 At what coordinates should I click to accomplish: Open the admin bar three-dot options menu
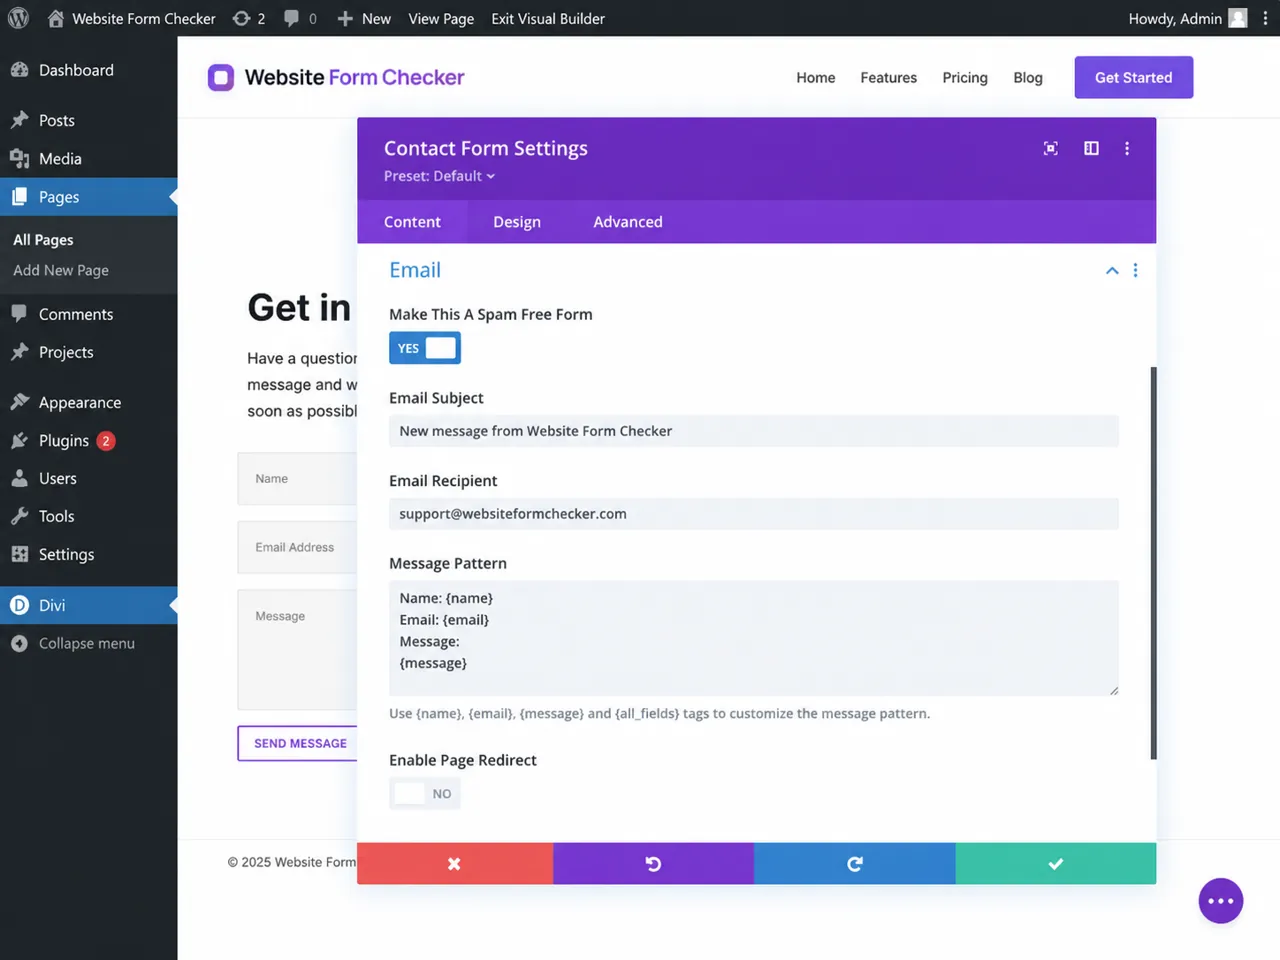point(1265,18)
